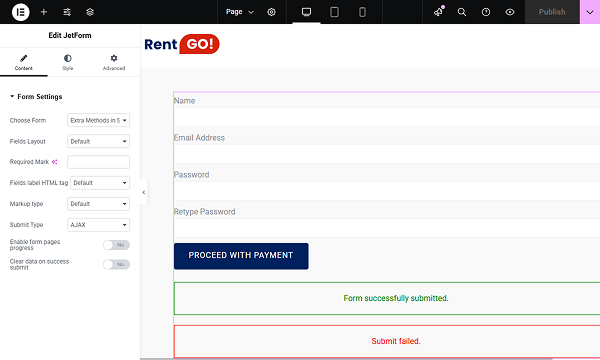The image size is (600, 360).
Task: Add element with the plus icon
Action: [x=44, y=12]
